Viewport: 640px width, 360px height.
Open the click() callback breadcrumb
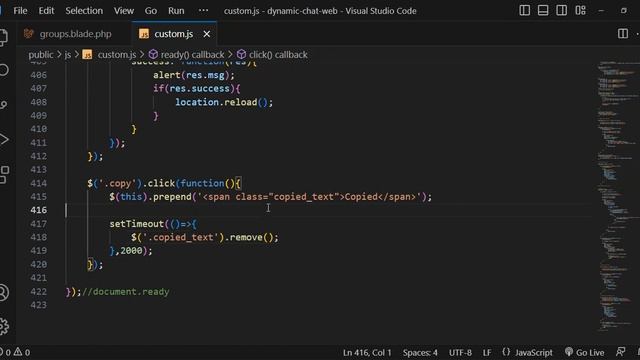pyautogui.click(x=278, y=55)
